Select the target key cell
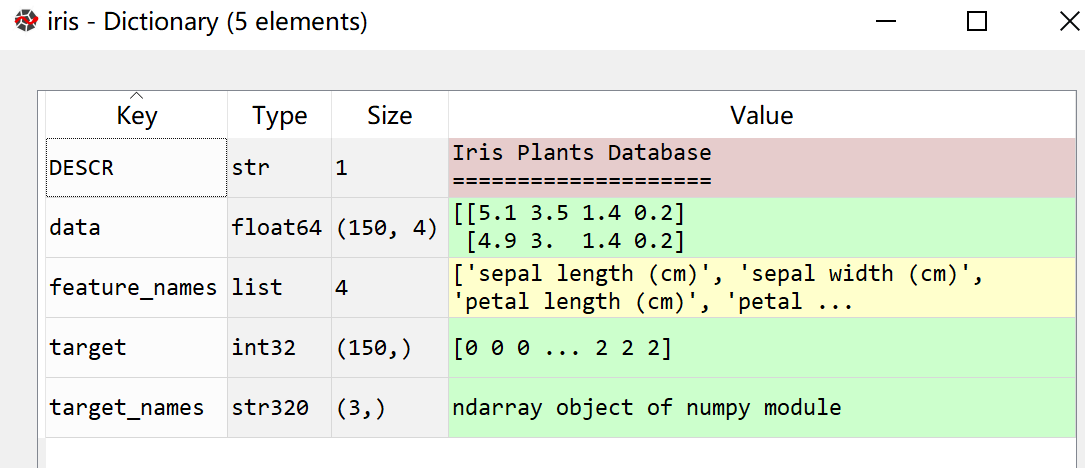The height and width of the screenshot is (468, 1085). point(136,348)
